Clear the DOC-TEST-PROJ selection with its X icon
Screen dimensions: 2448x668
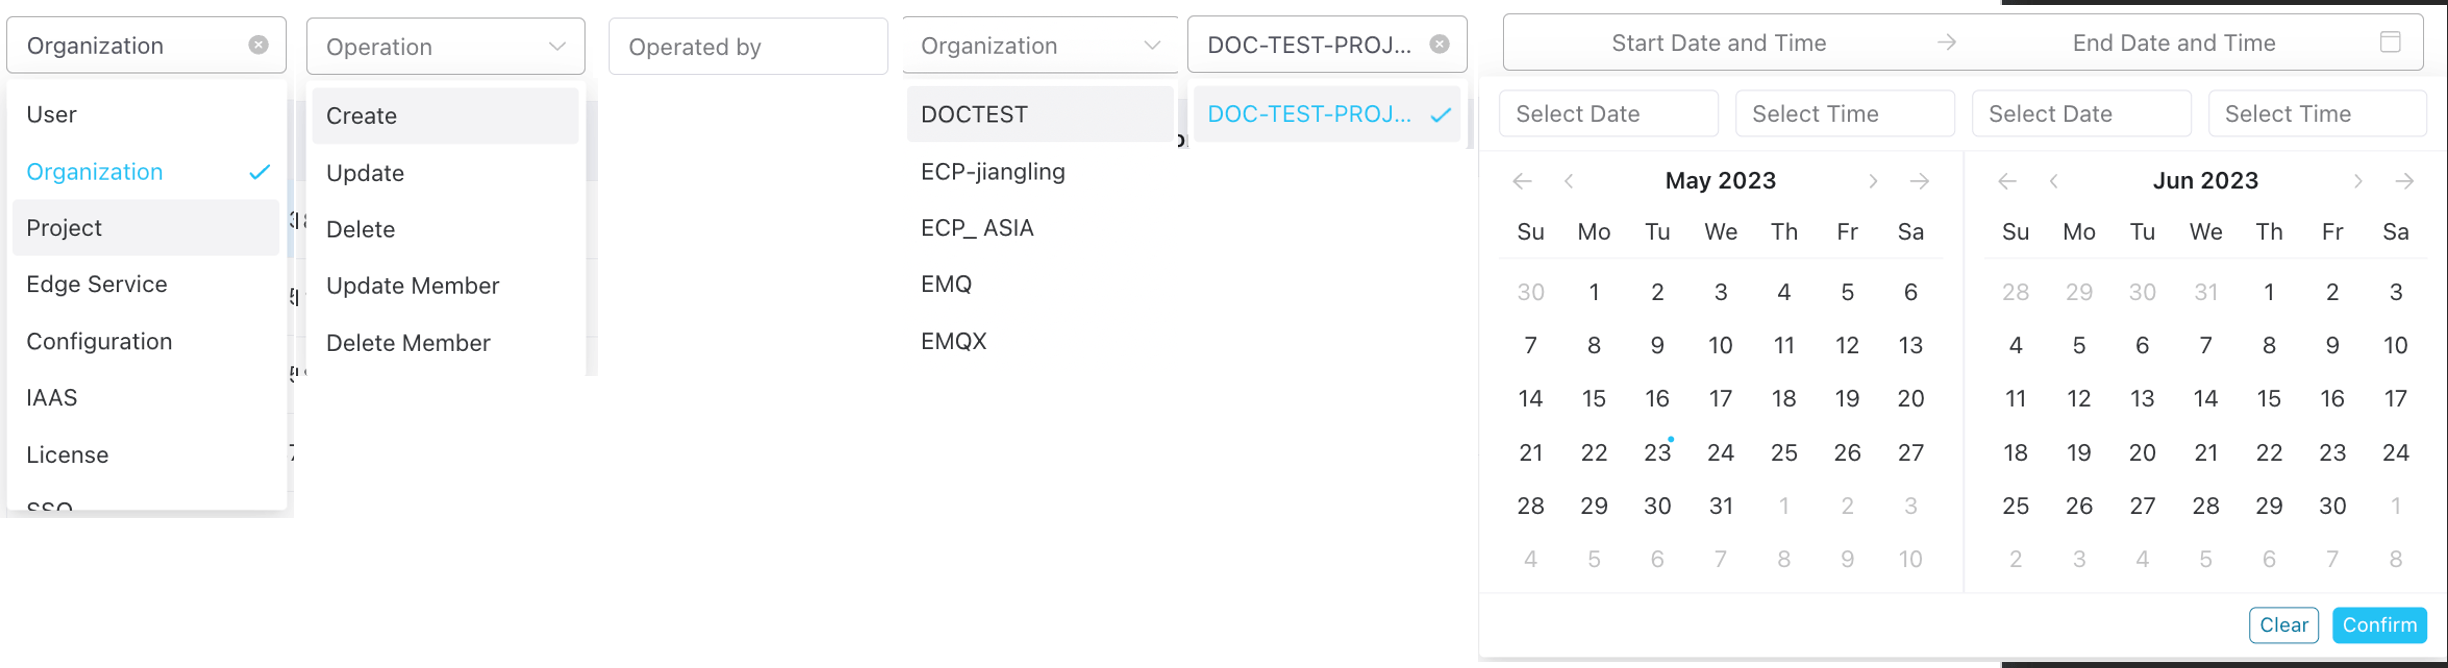pyautogui.click(x=1439, y=44)
